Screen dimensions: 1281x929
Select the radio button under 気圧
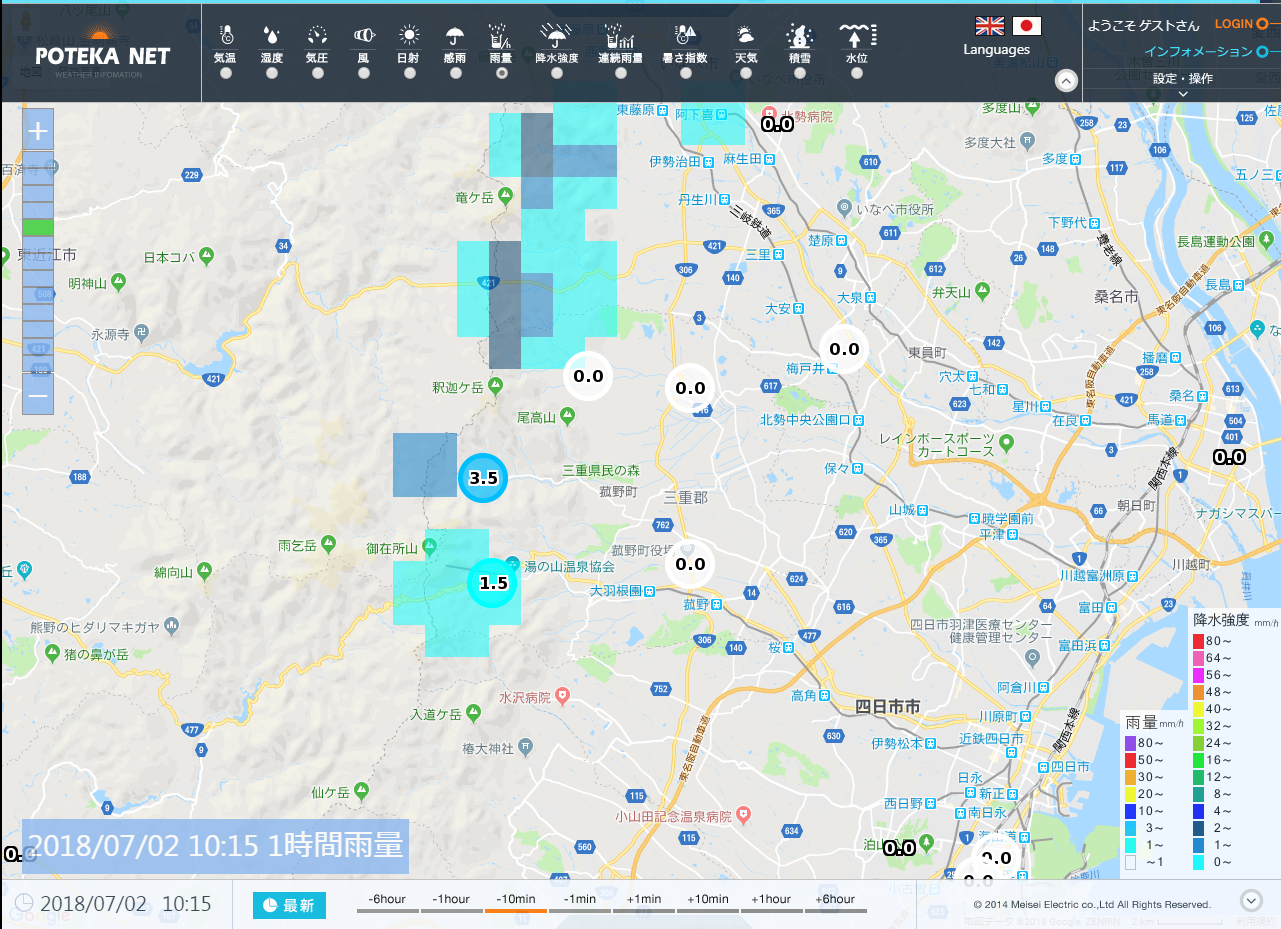[x=317, y=73]
